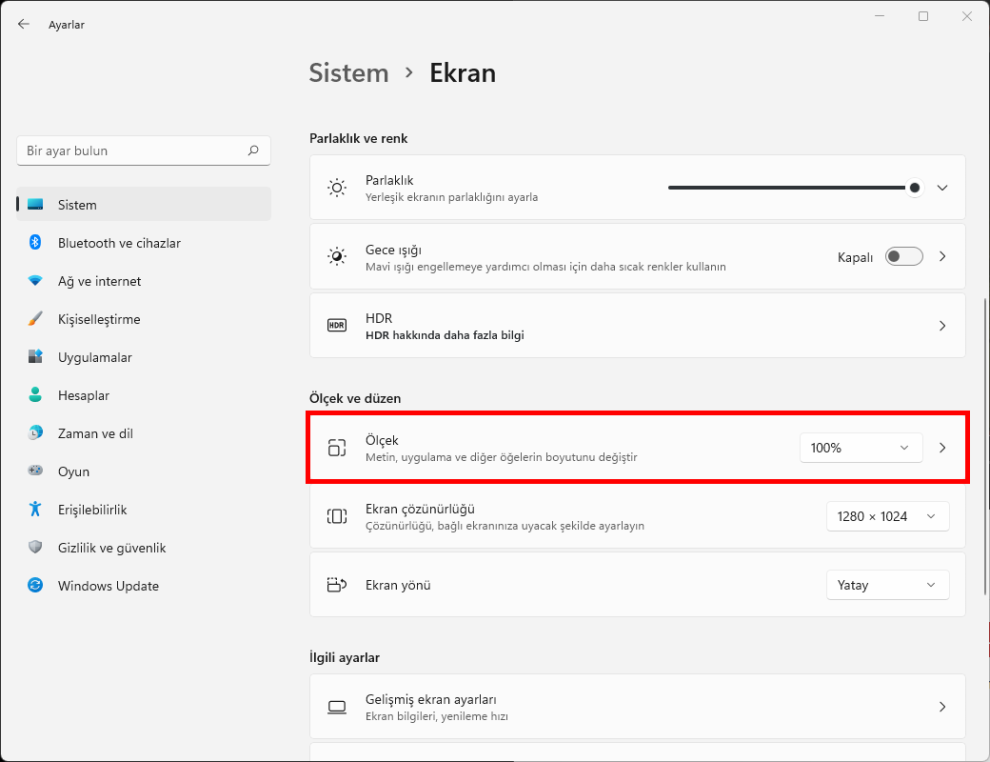The image size is (990, 762).
Task: Select Hesaplar in the sidebar
Action: (84, 395)
